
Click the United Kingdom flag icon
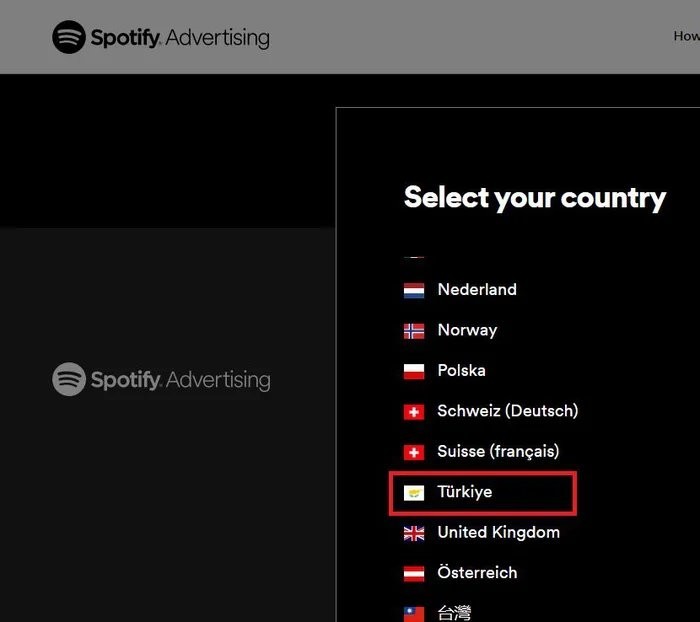[x=414, y=533]
